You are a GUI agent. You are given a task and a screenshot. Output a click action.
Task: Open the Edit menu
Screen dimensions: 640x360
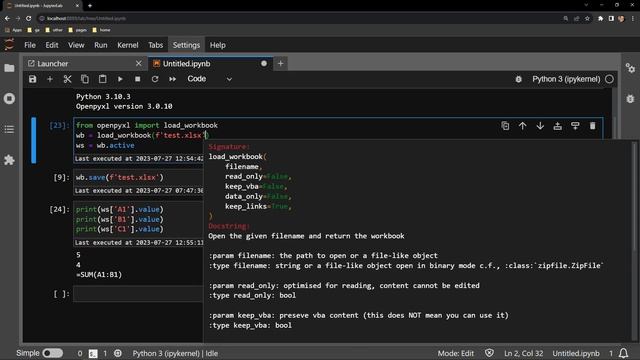pyautogui.click(x=52, y=45)
